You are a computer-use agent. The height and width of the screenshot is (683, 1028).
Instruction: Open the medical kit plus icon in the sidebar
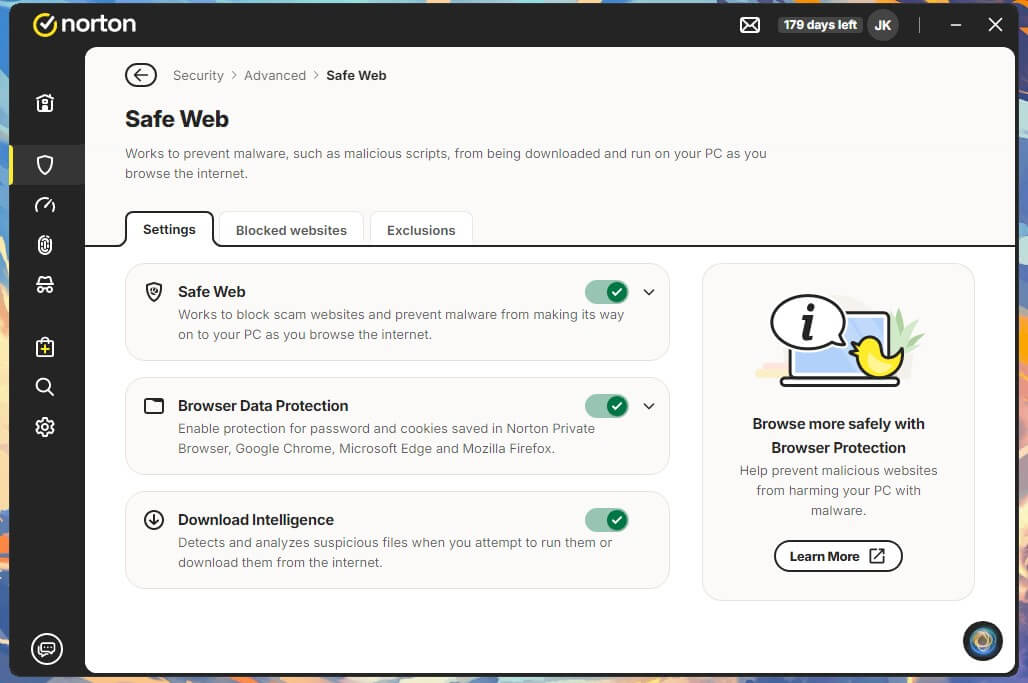point(45,347)
